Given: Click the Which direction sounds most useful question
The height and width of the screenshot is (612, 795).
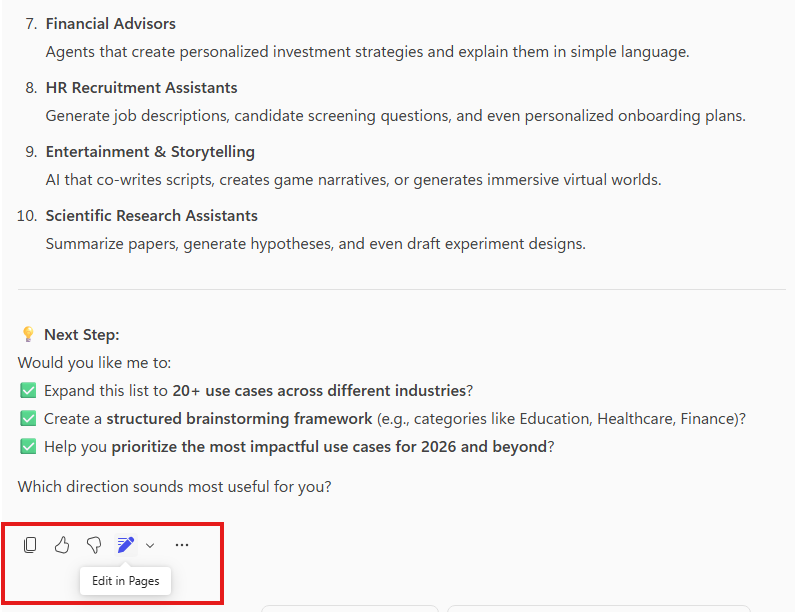Looking at the screenshot, I should point(174,487).
